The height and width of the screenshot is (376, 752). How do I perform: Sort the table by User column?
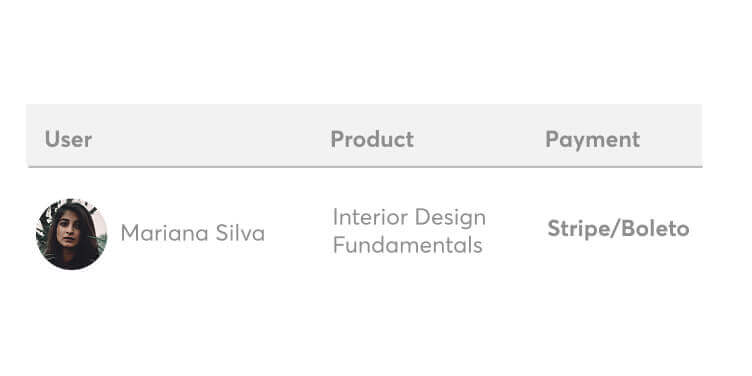(x=68, y=140)
